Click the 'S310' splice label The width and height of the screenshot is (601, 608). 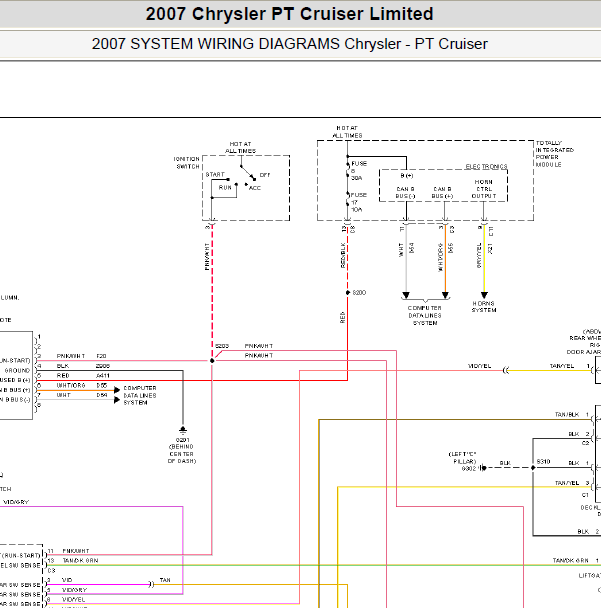coord(543,462)
